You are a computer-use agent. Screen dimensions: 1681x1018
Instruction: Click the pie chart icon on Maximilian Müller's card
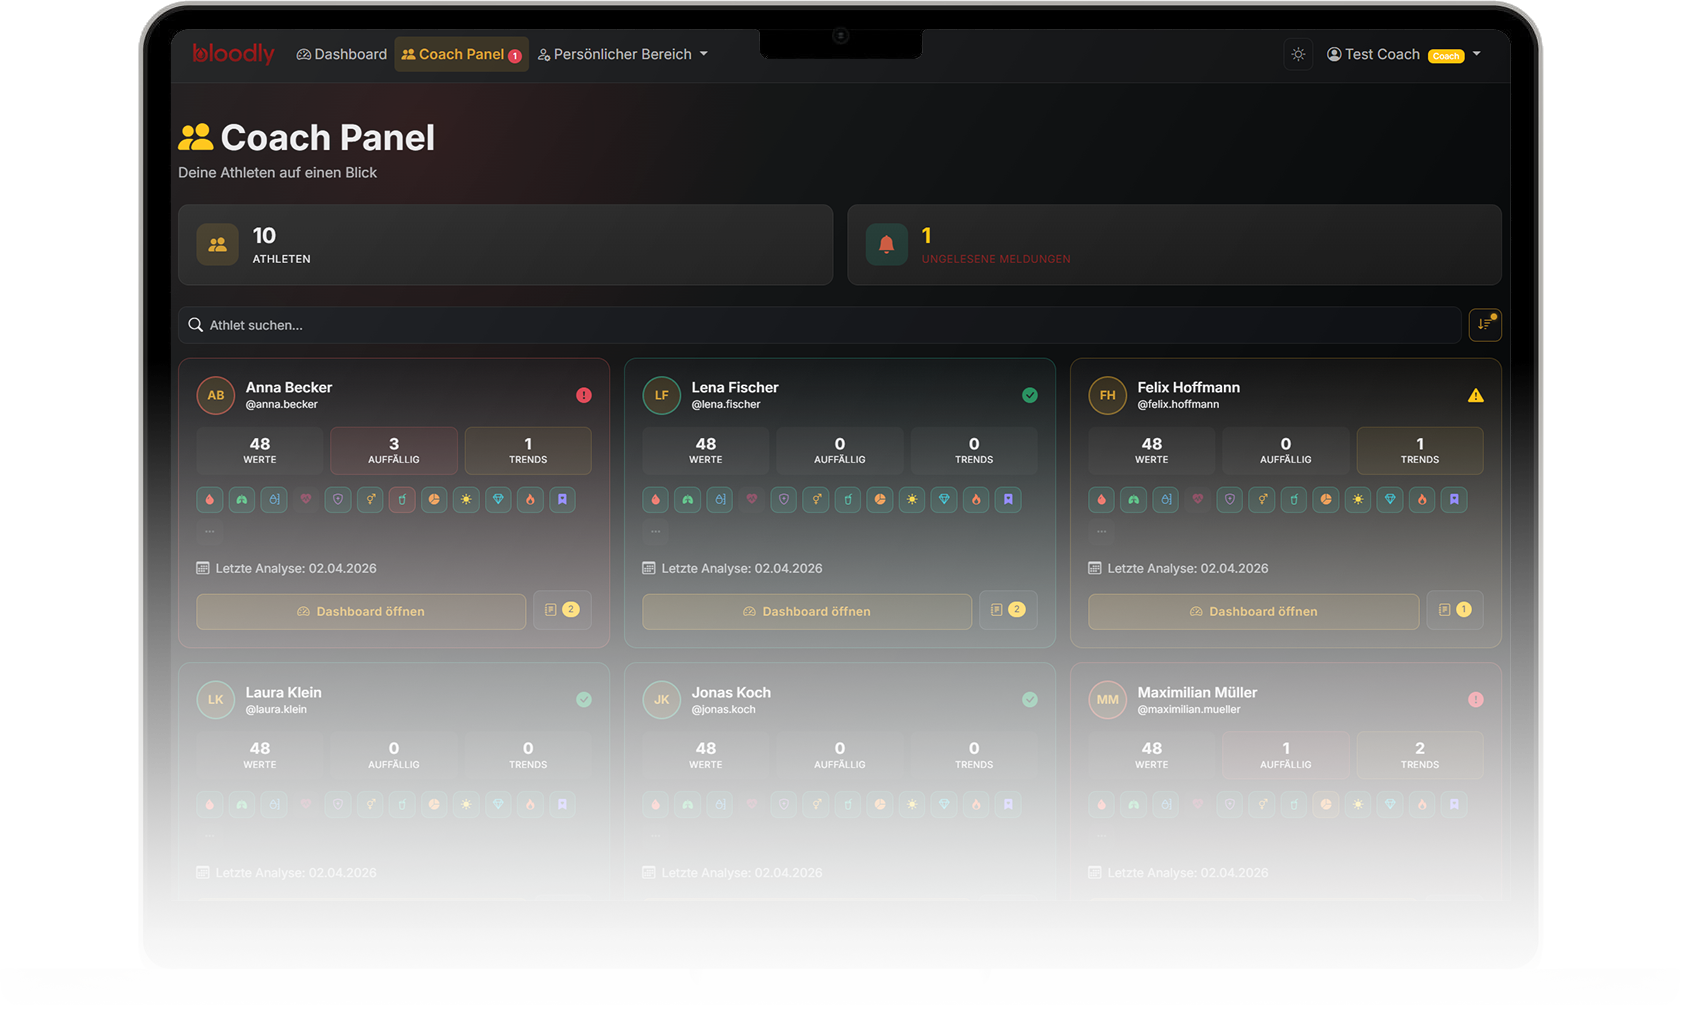point(1326,804)
